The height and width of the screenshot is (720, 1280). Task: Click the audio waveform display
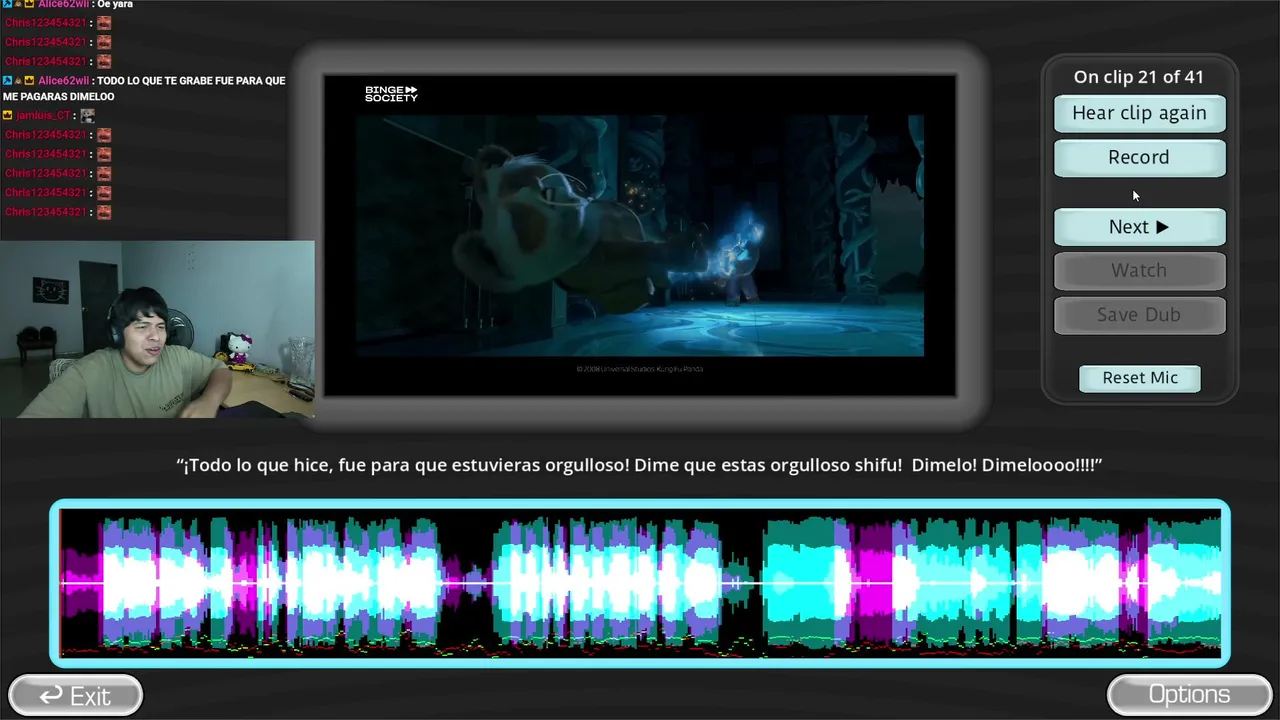click(640, 583)
